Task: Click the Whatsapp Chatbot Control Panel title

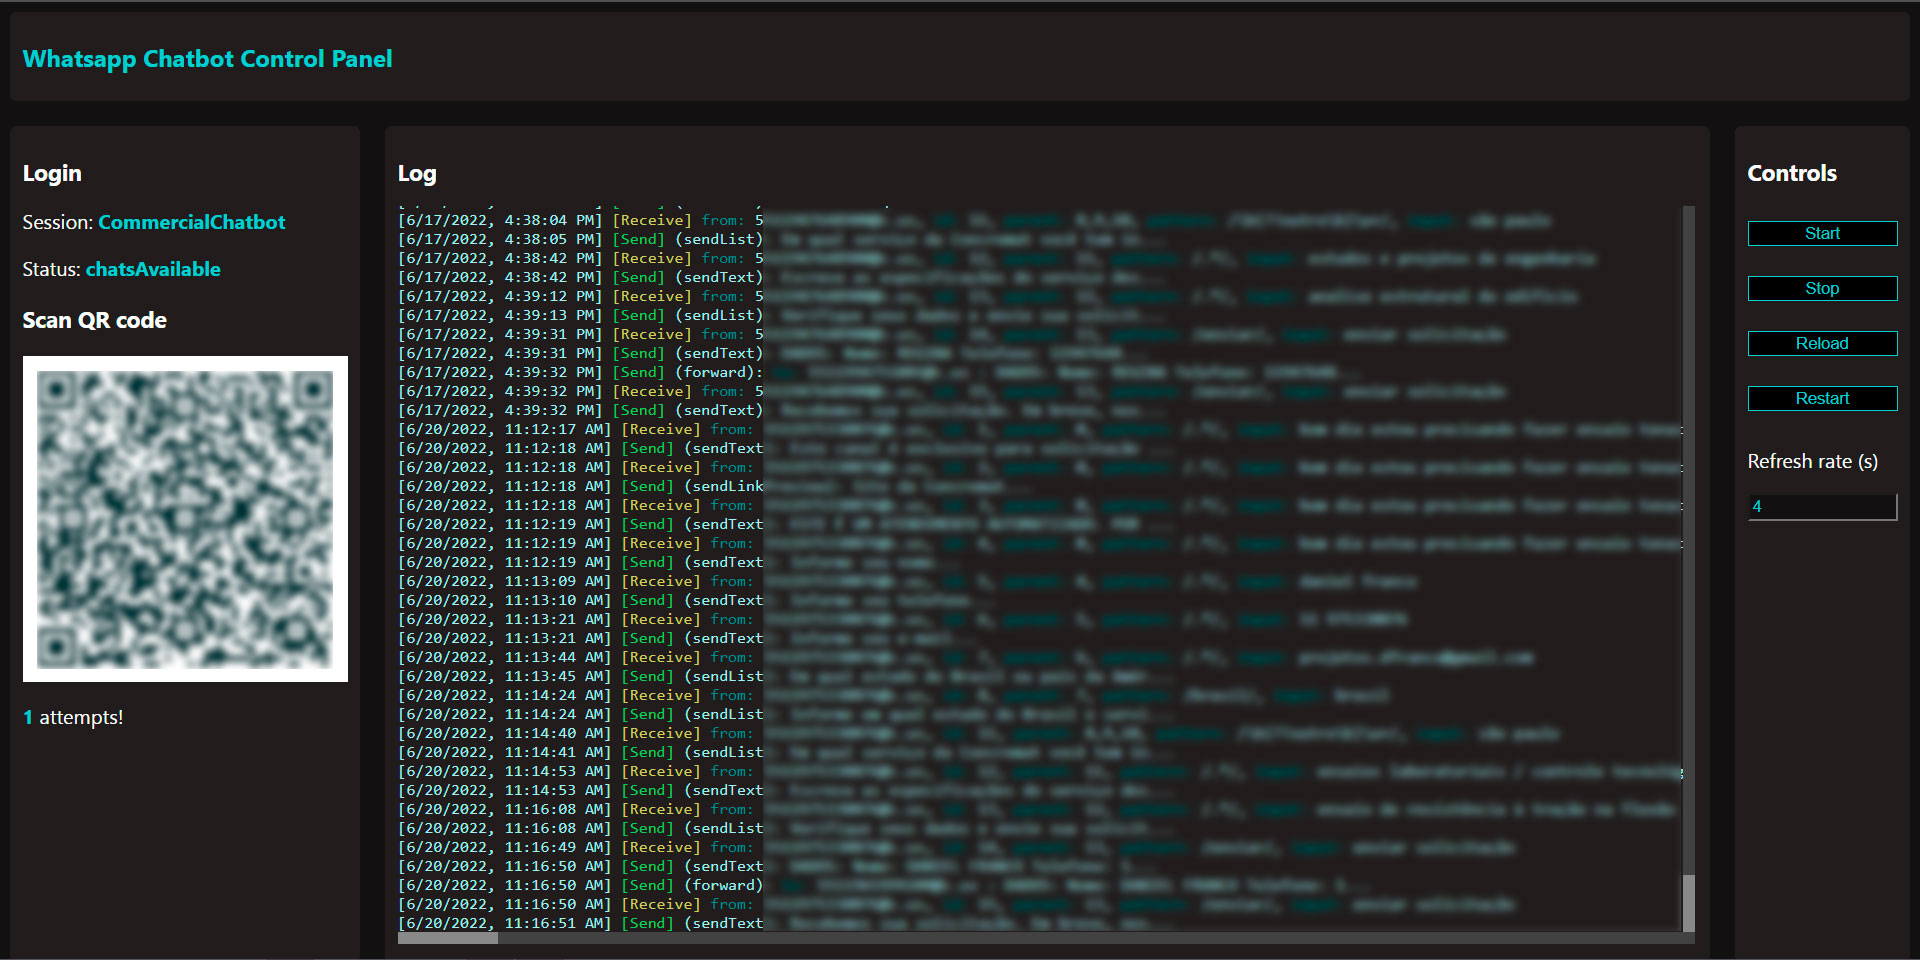Action: [207, 59]
